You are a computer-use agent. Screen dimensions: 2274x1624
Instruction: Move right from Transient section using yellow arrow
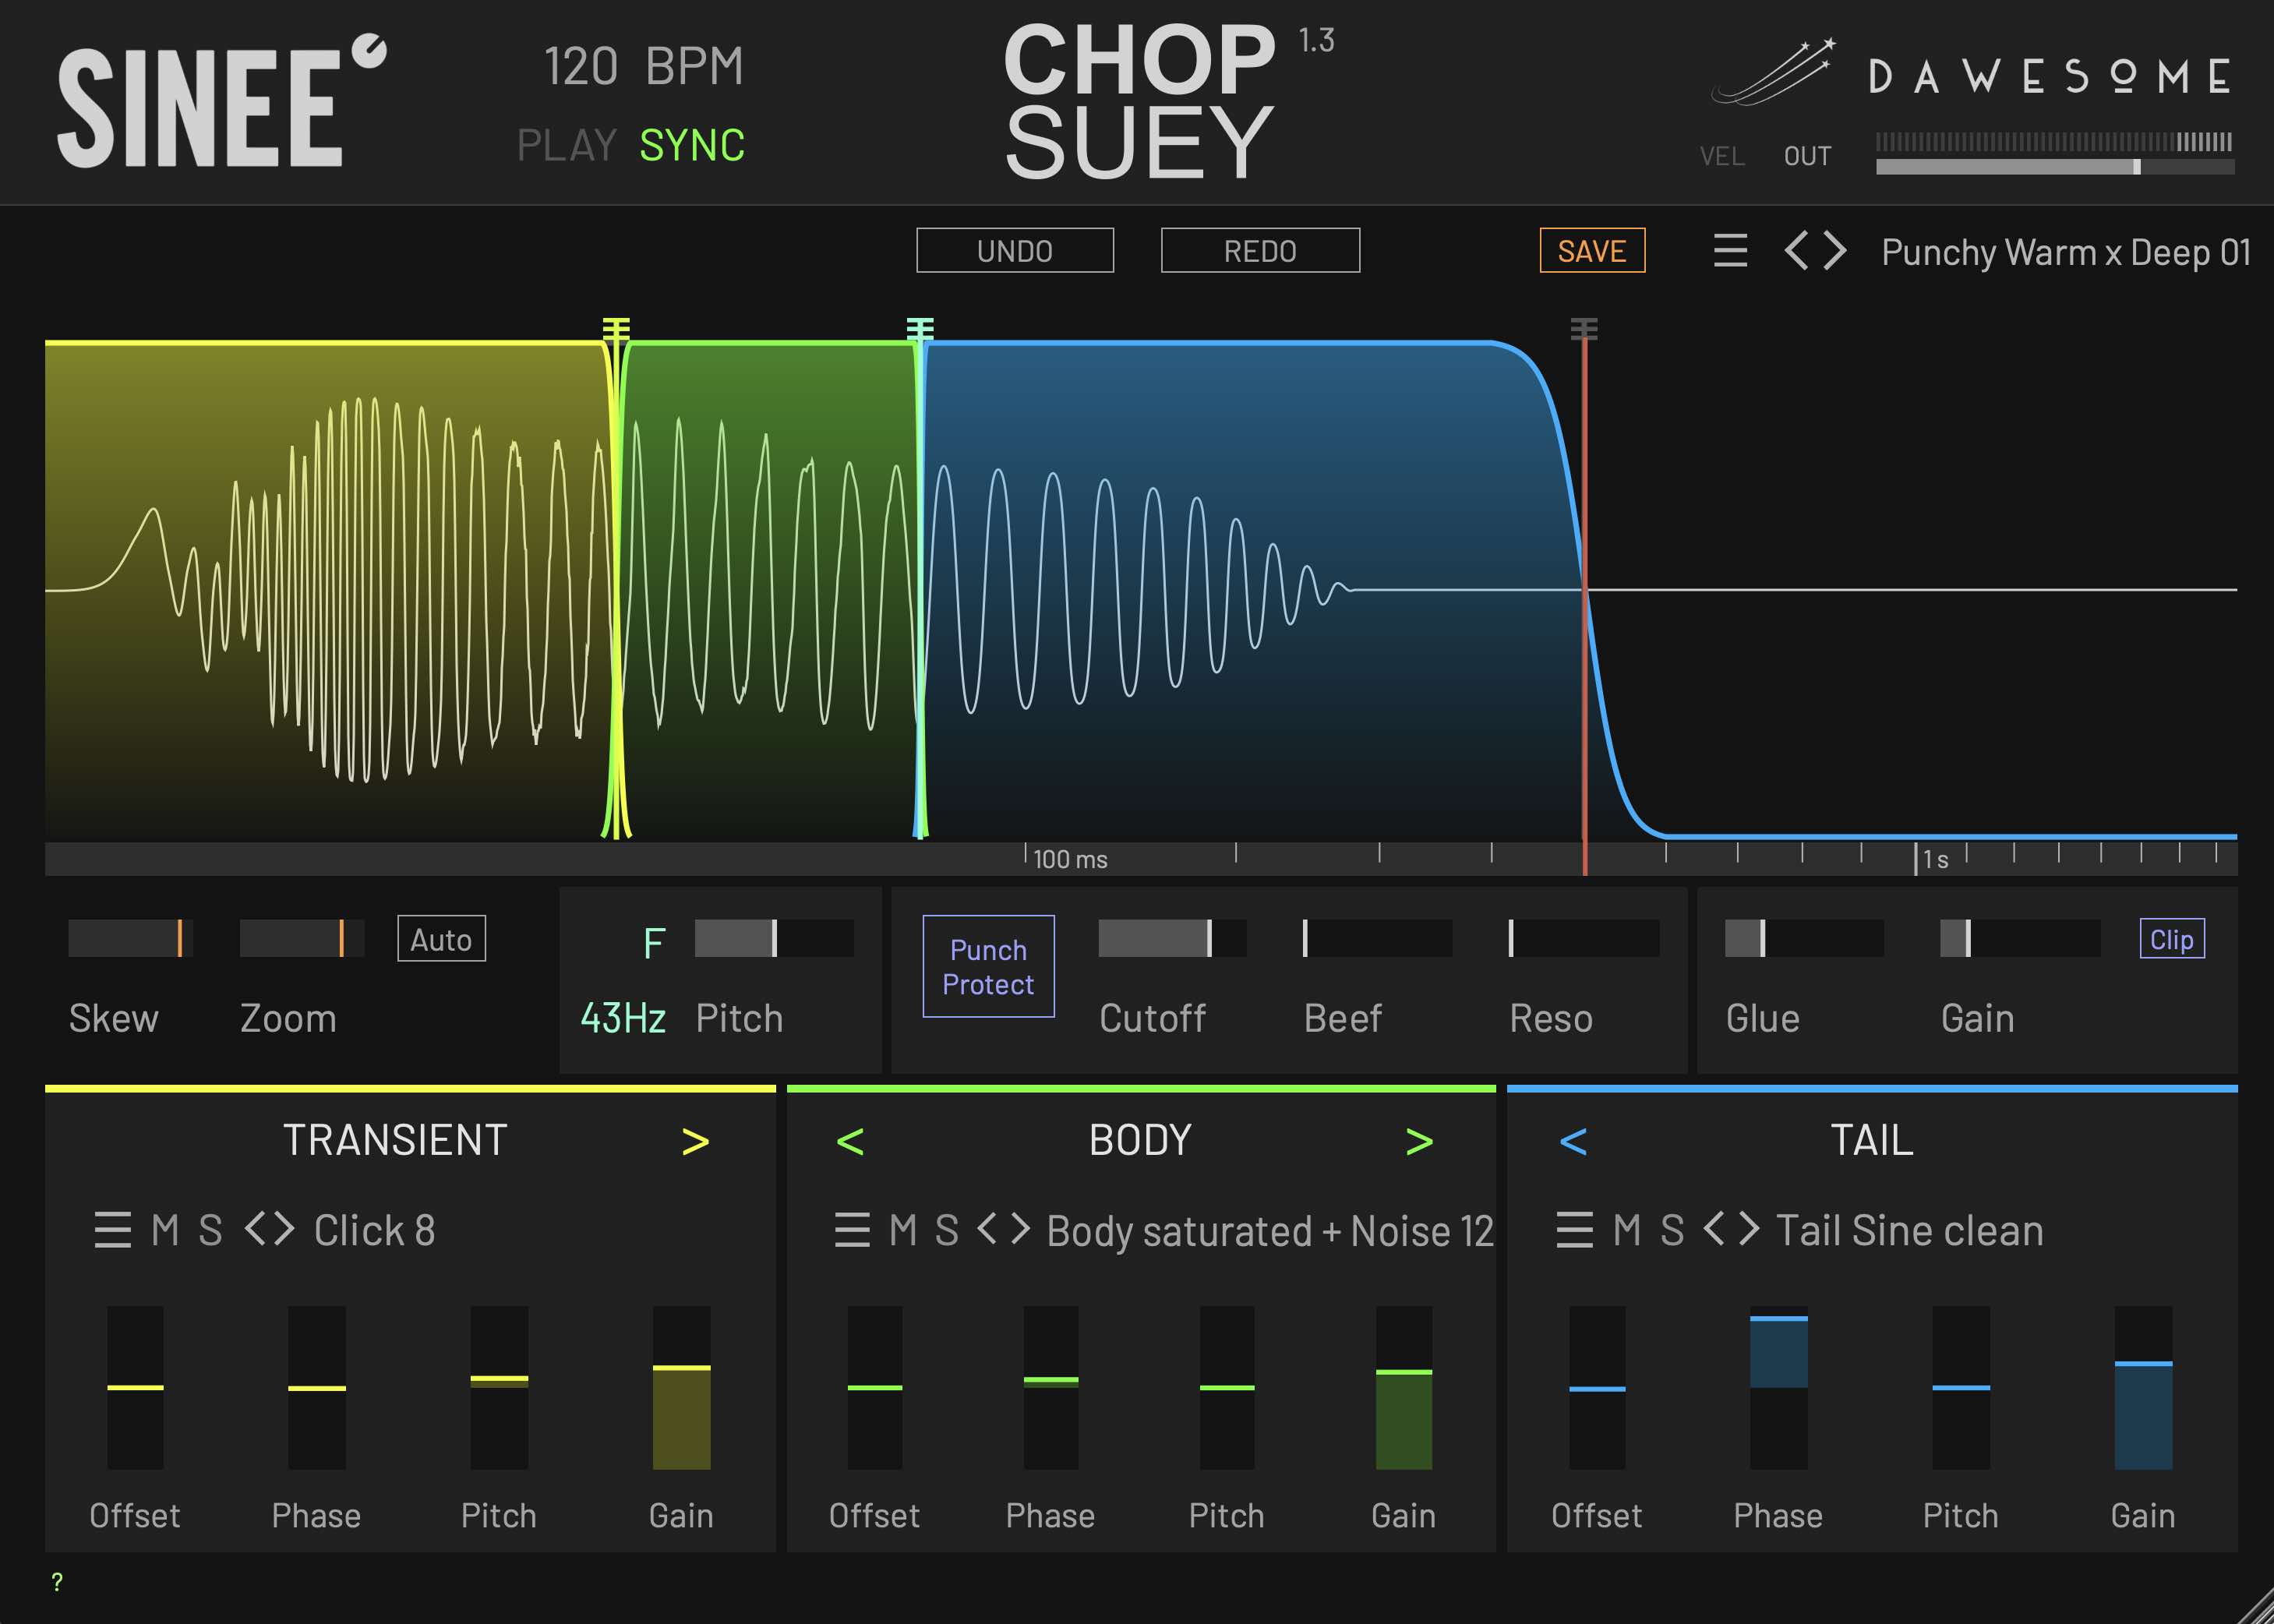[x=695, y=1141]
